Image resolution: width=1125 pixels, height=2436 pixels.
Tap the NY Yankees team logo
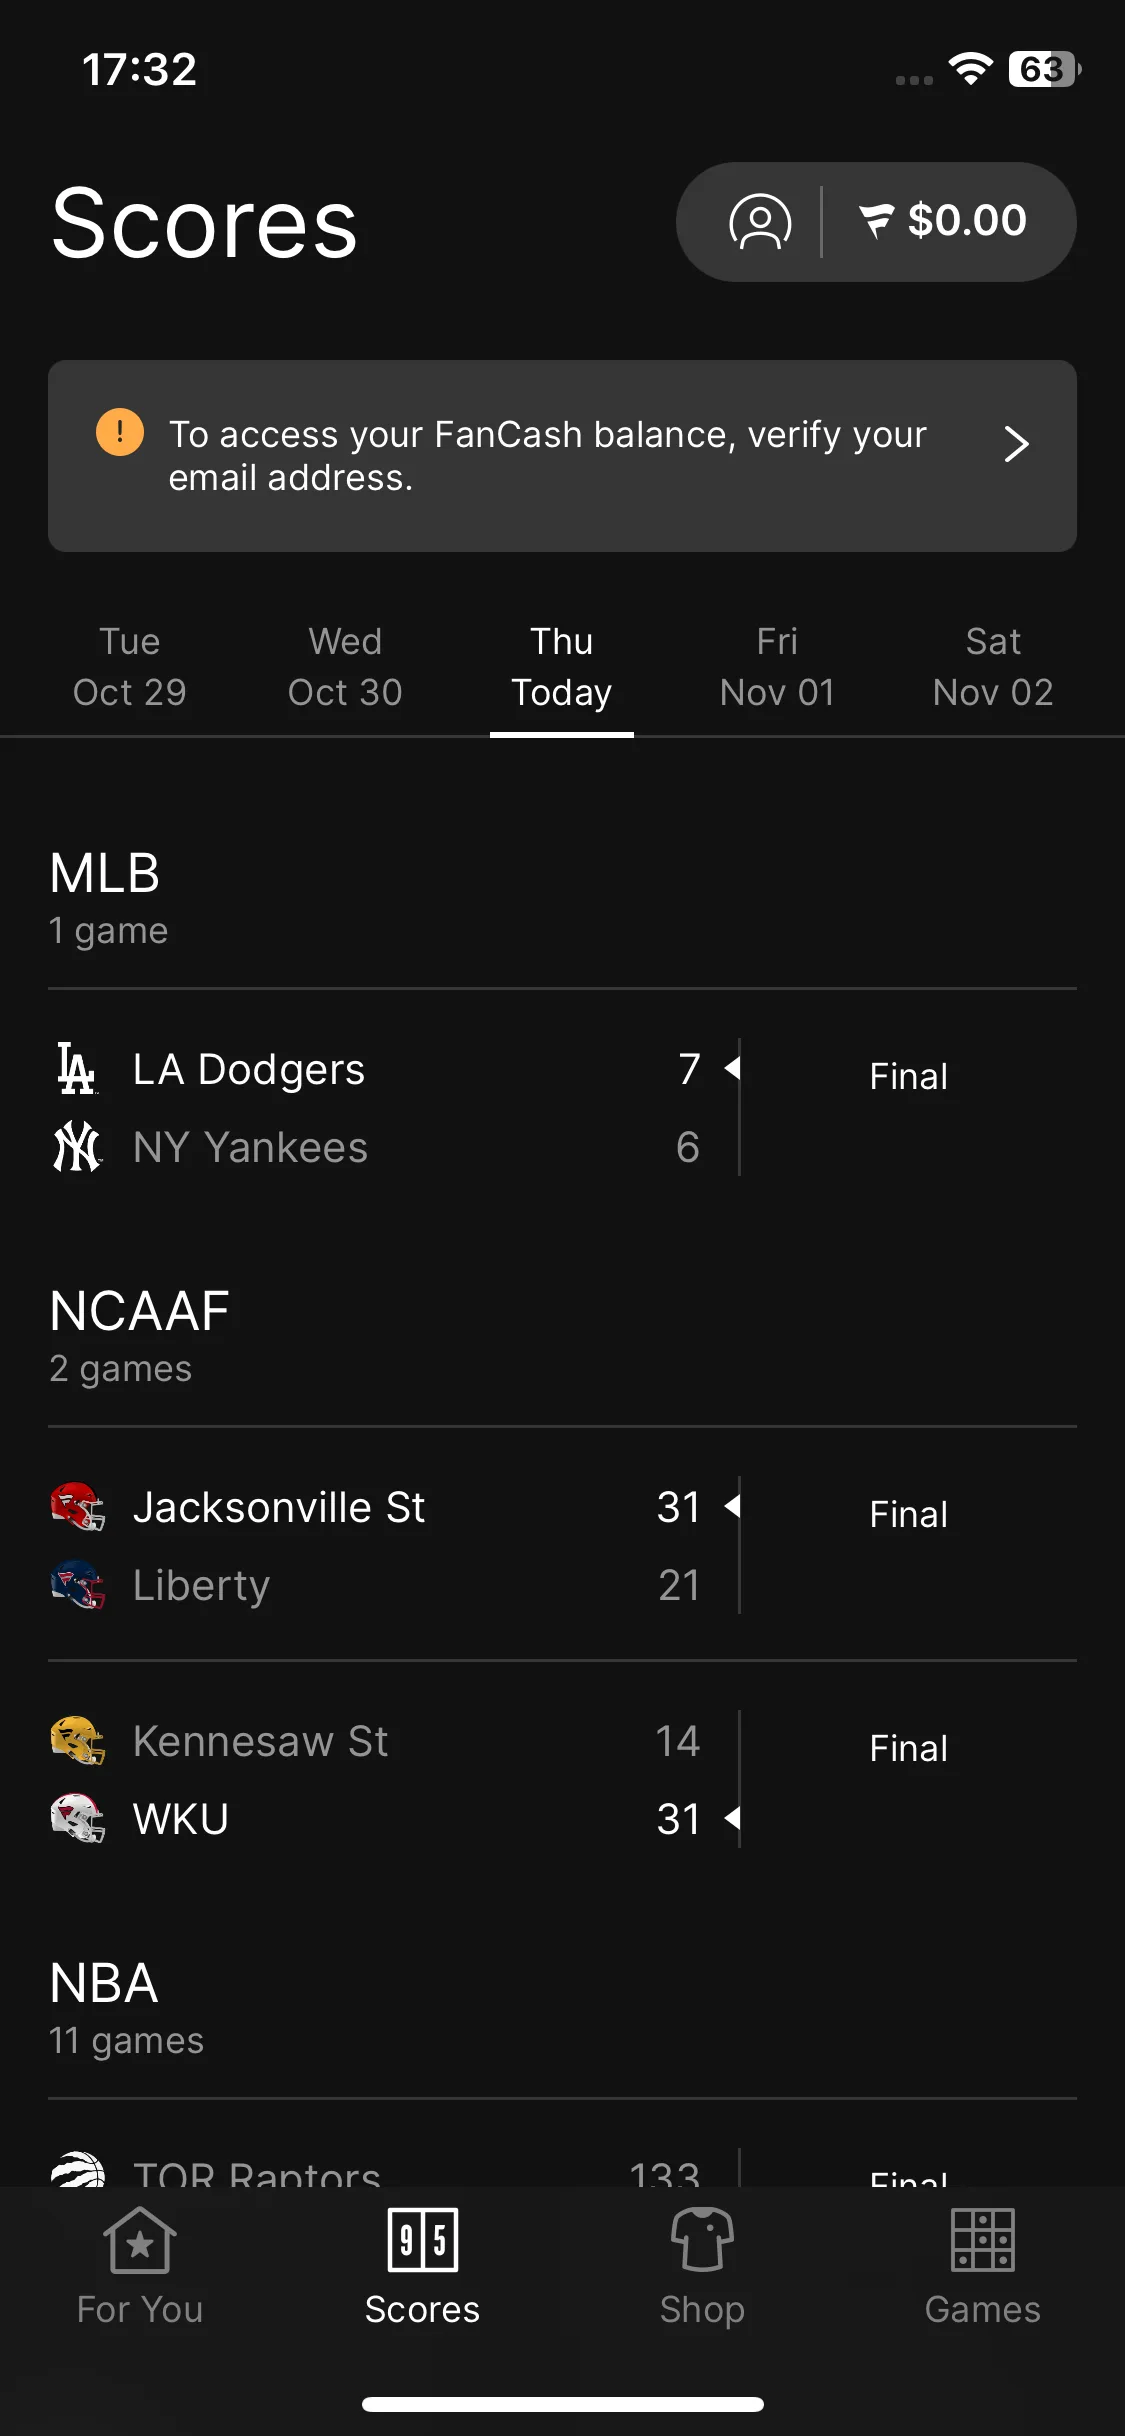click(x=76, y=1147)
